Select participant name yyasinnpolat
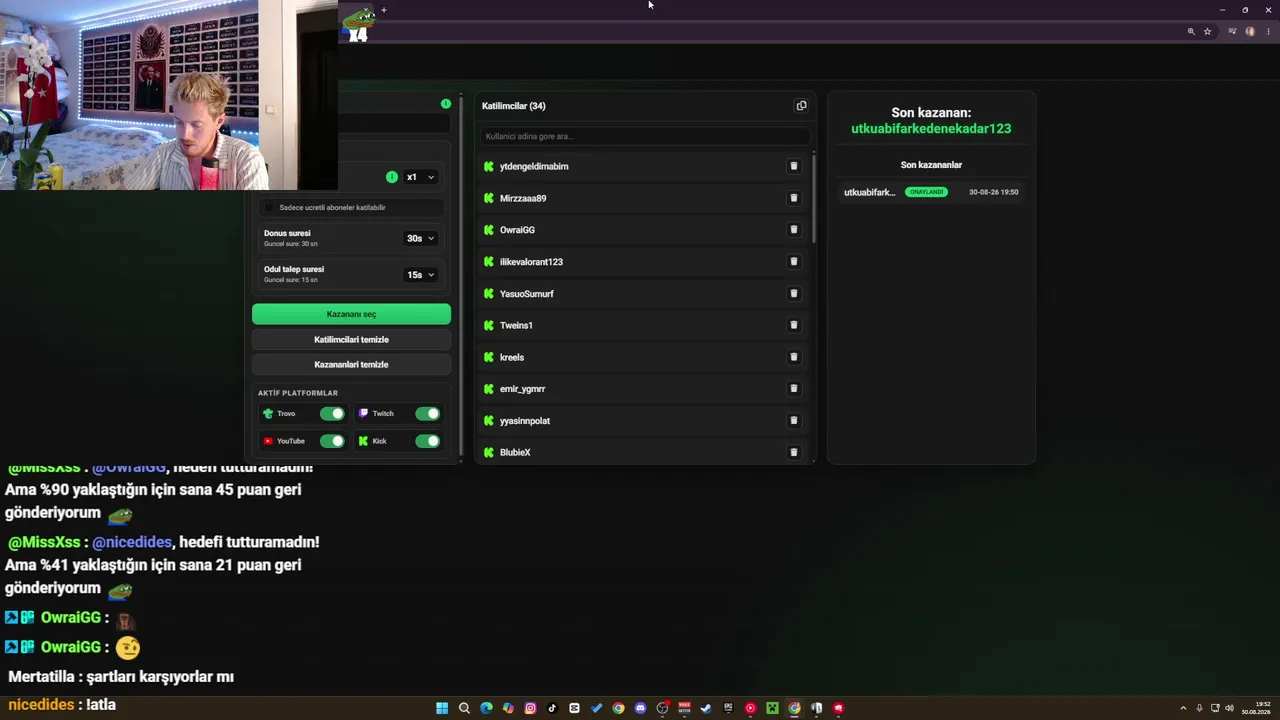 (525, 421)
